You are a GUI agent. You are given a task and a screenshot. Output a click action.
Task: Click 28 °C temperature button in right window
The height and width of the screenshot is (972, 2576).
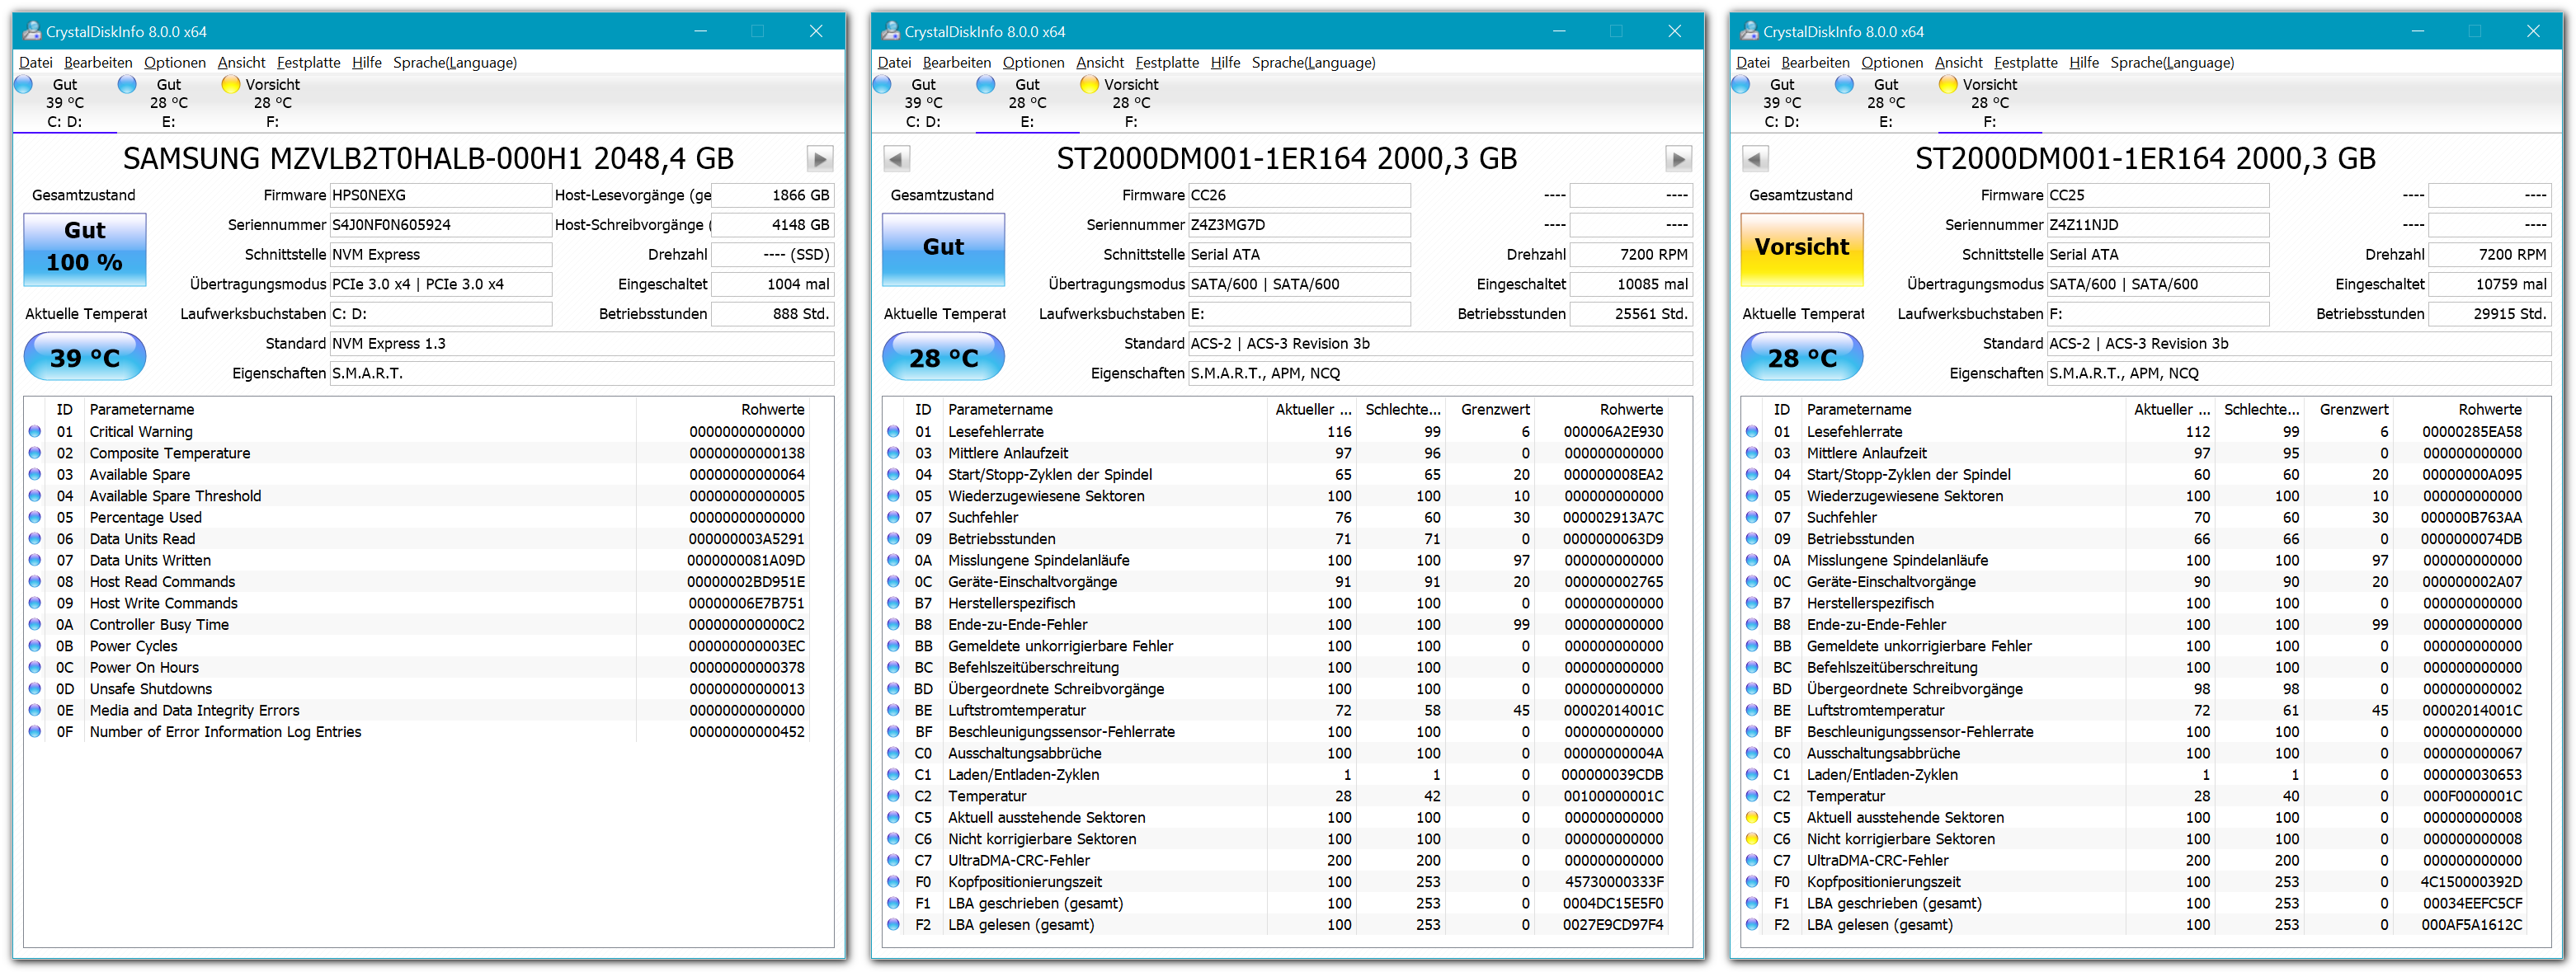[1802, 357]
